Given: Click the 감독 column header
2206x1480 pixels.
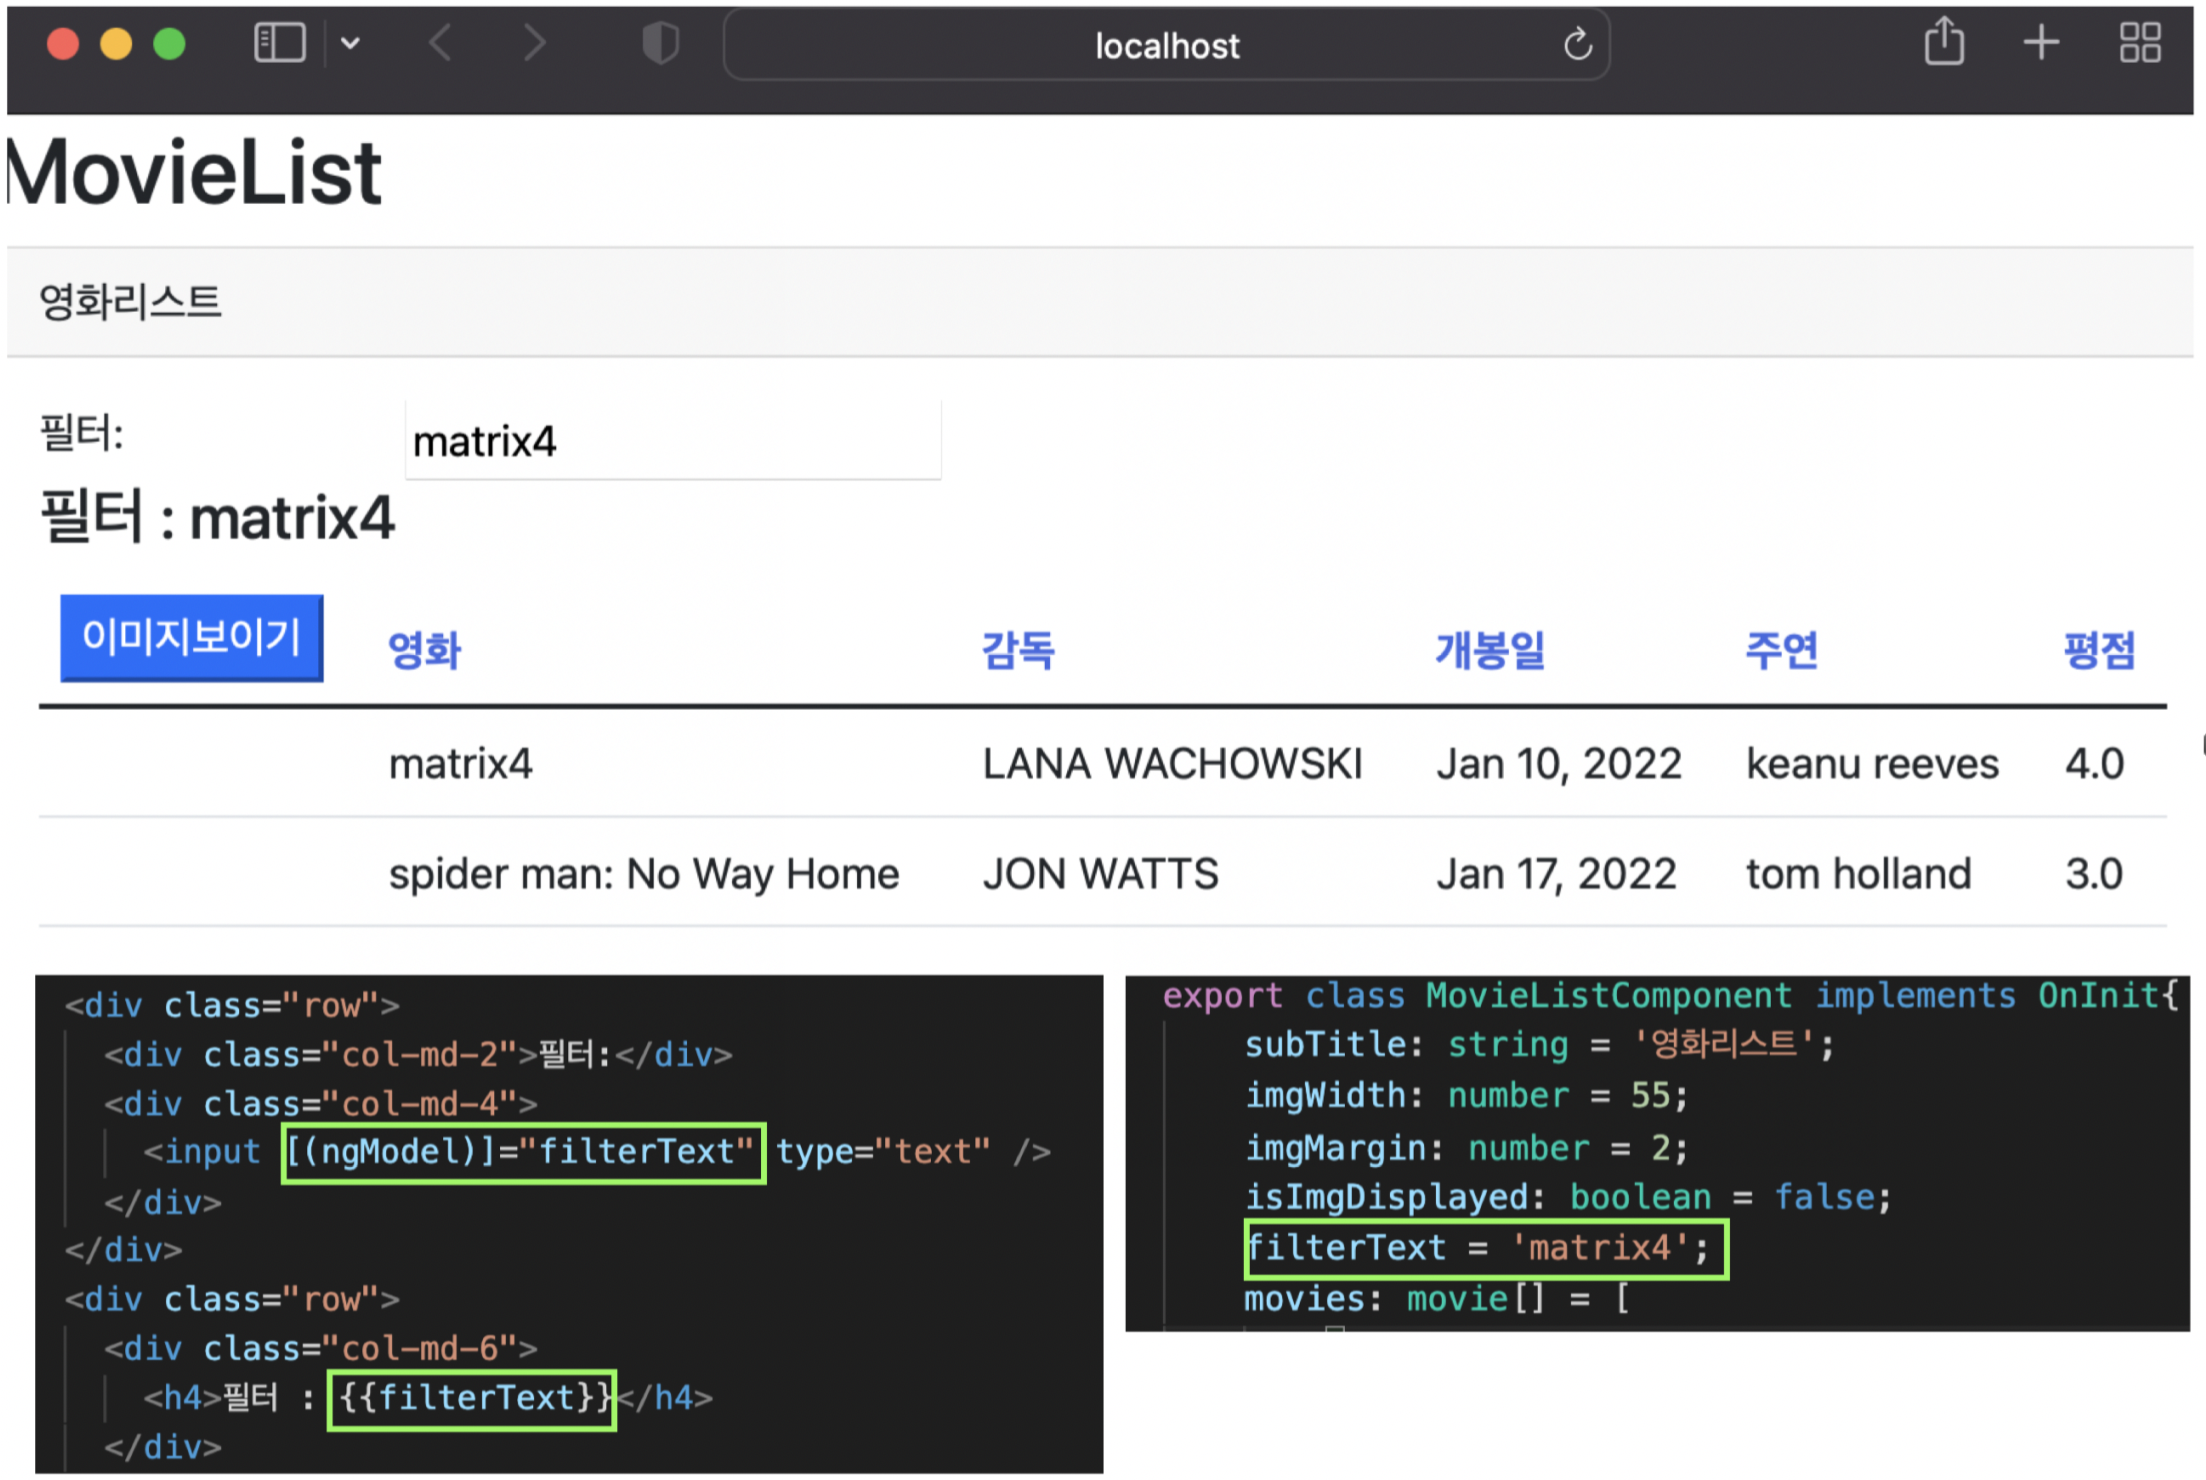Looking at the screenshot, I should point(1018,650).
